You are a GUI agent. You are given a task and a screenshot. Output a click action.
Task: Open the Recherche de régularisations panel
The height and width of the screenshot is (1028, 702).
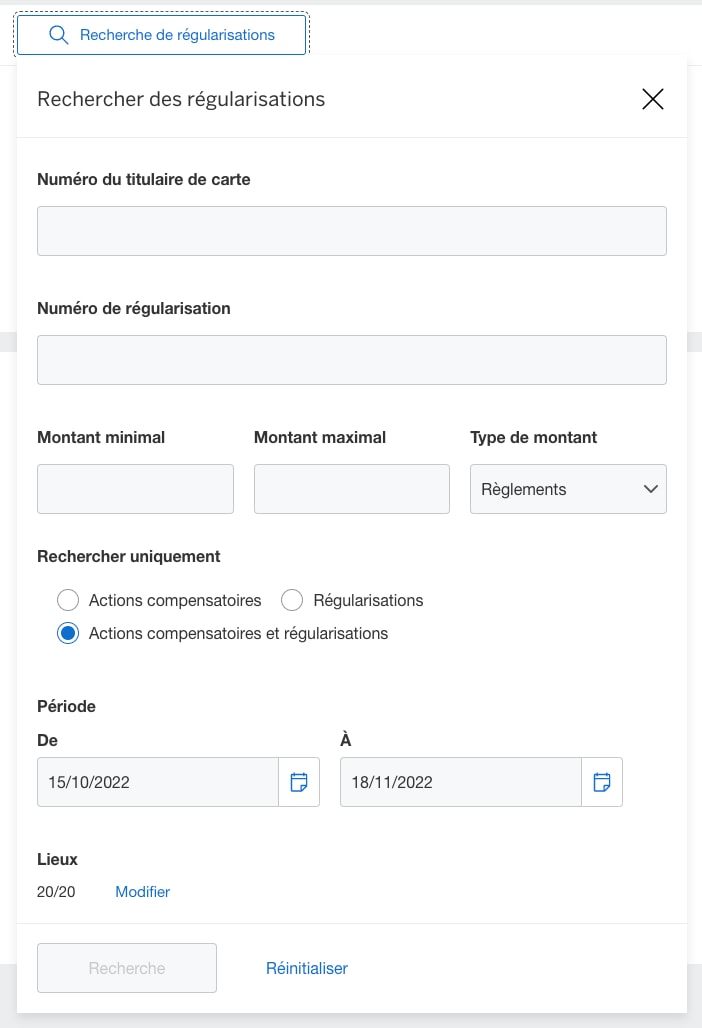tap(160, 34)
